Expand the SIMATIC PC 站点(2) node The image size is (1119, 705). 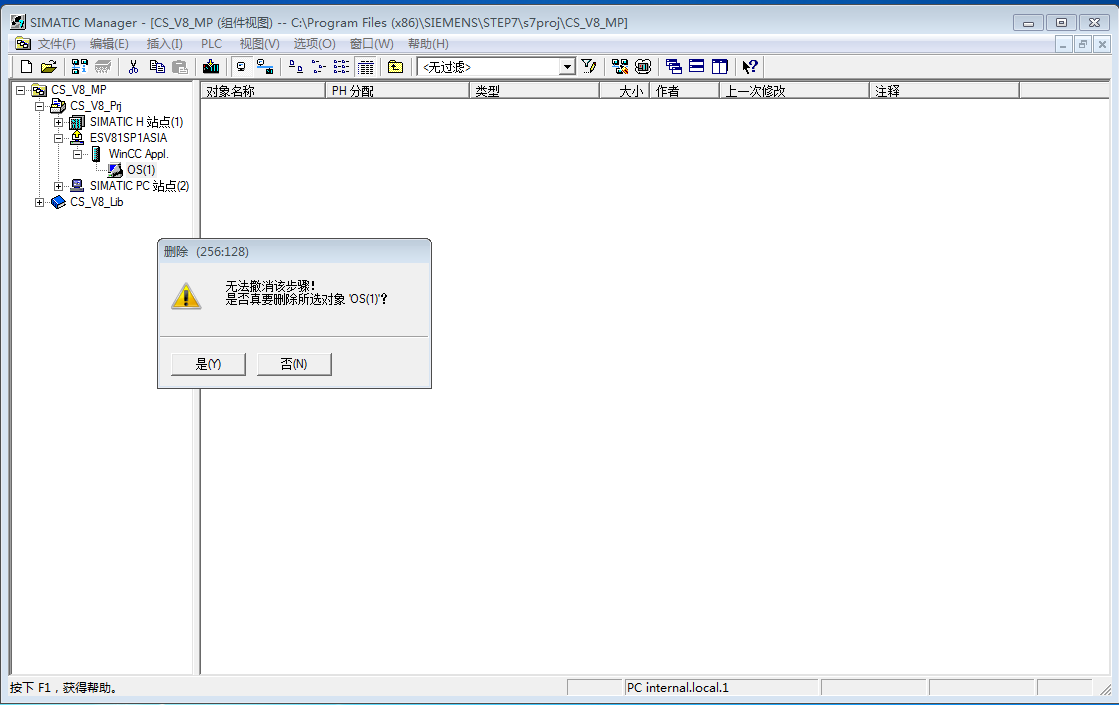pos(59,186)
